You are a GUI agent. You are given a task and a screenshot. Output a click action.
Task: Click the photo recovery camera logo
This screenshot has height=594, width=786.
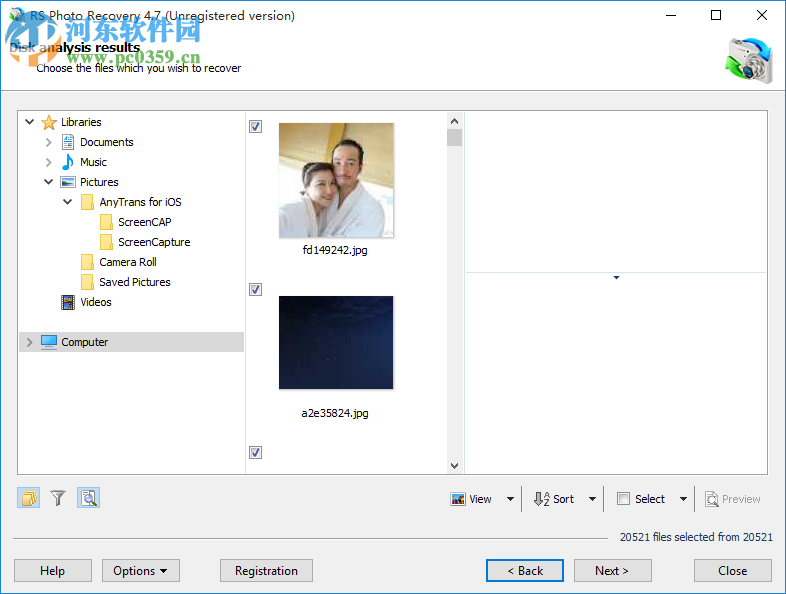point(749,61)
